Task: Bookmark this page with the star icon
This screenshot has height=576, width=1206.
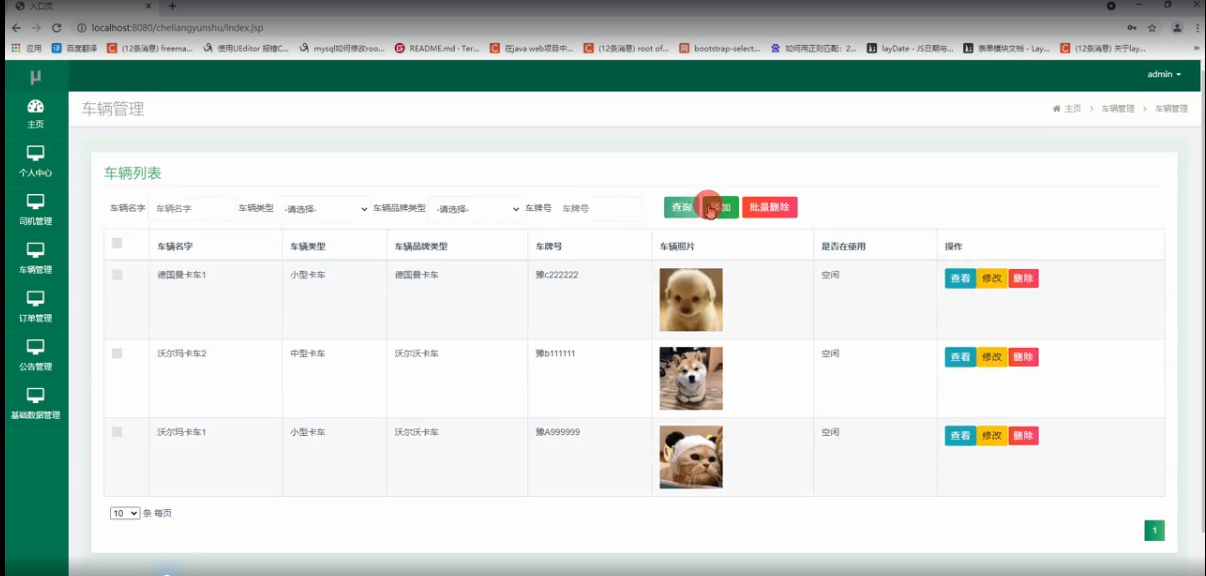Action: 1152,28
